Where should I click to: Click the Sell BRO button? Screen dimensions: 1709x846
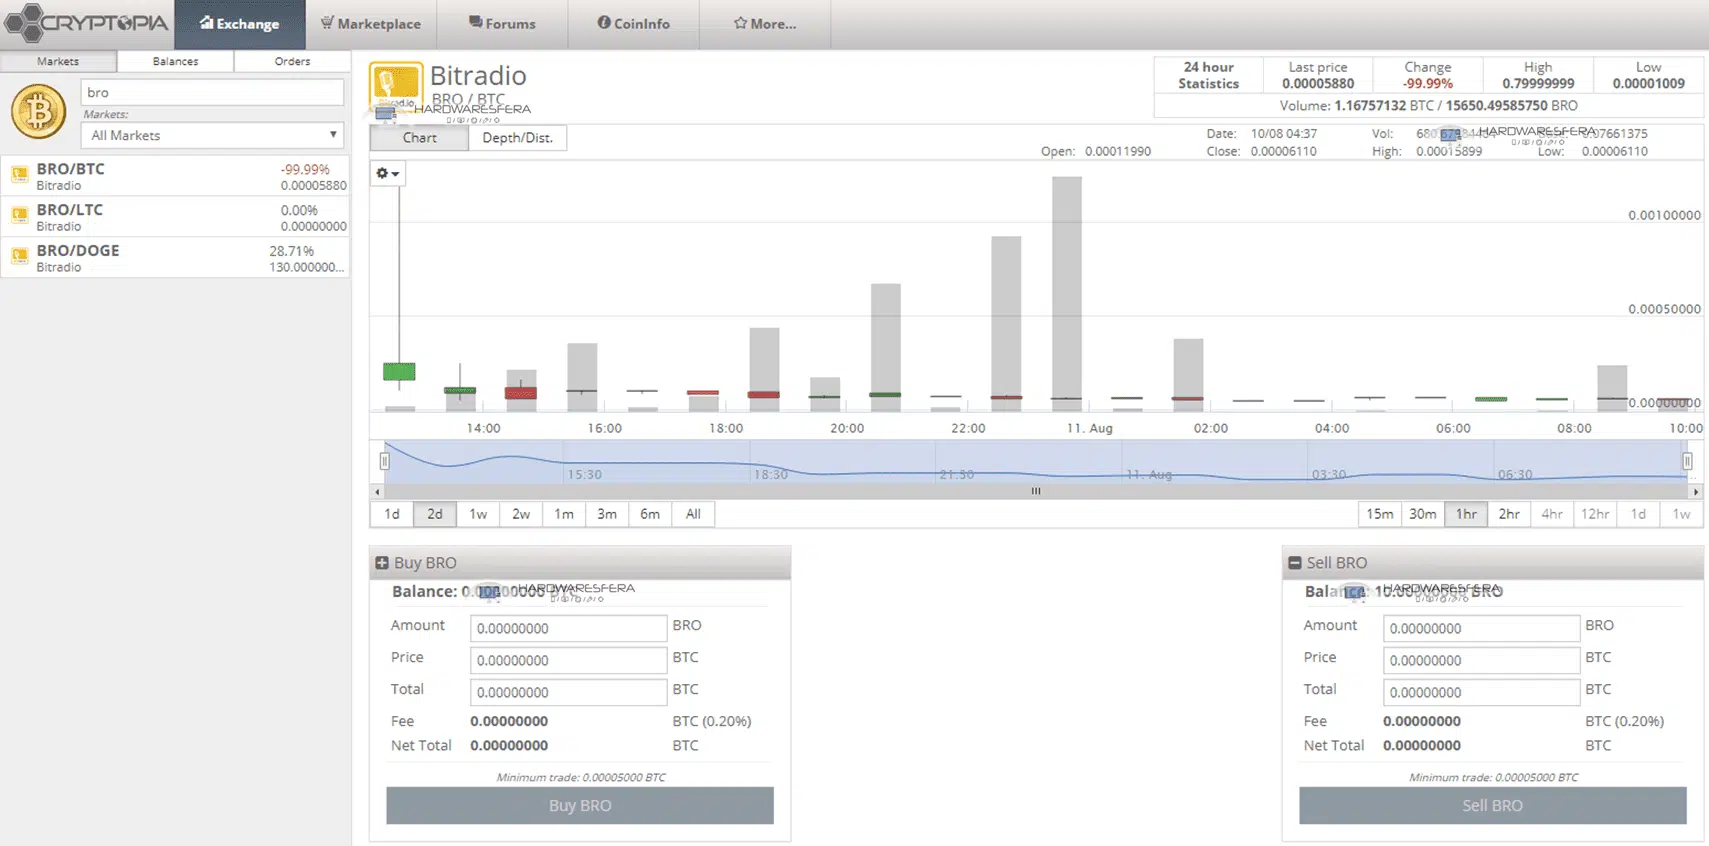pyautogui.click(x=1493, y=805)
